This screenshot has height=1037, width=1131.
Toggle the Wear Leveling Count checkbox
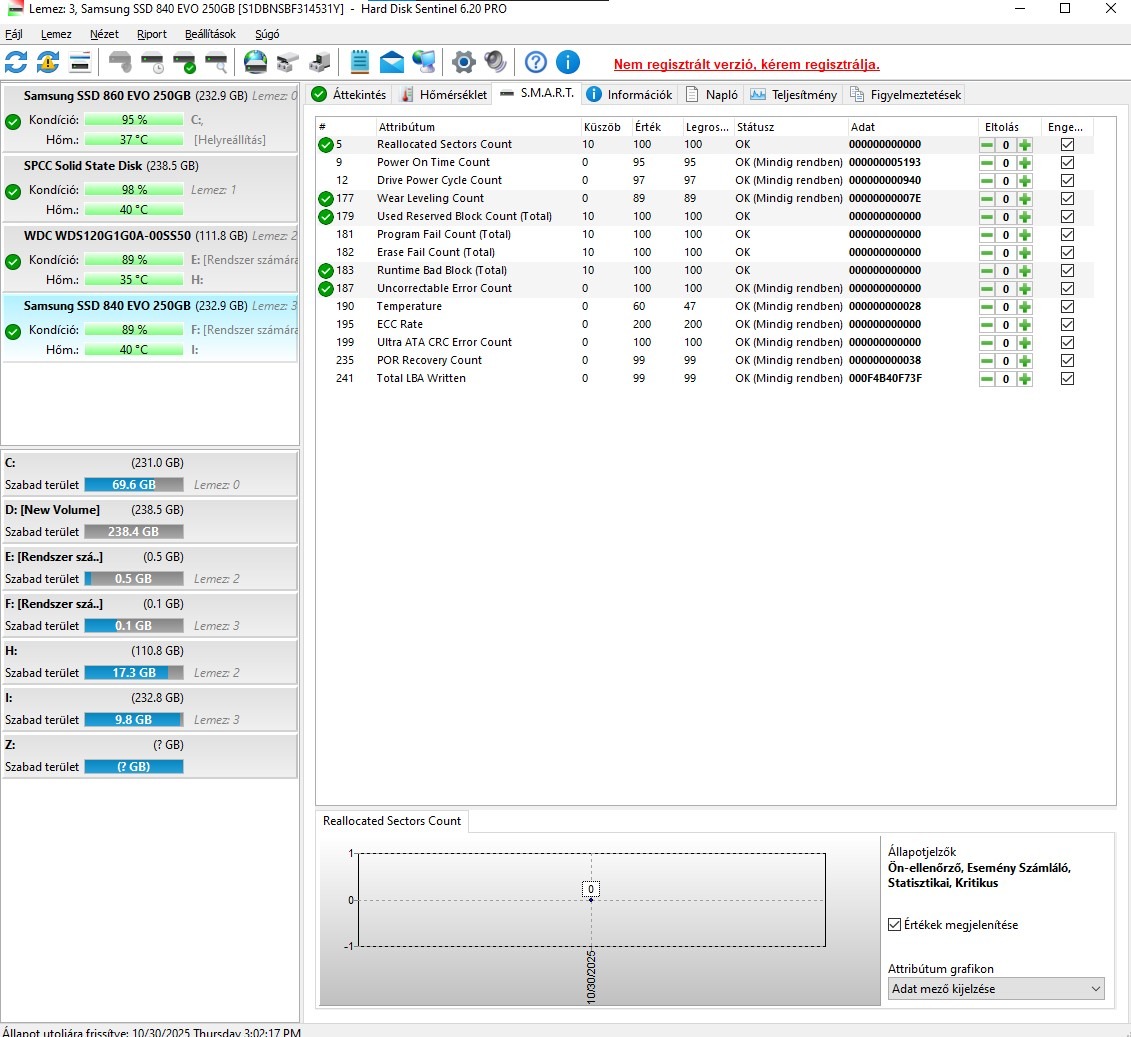tap(1068, 198)
